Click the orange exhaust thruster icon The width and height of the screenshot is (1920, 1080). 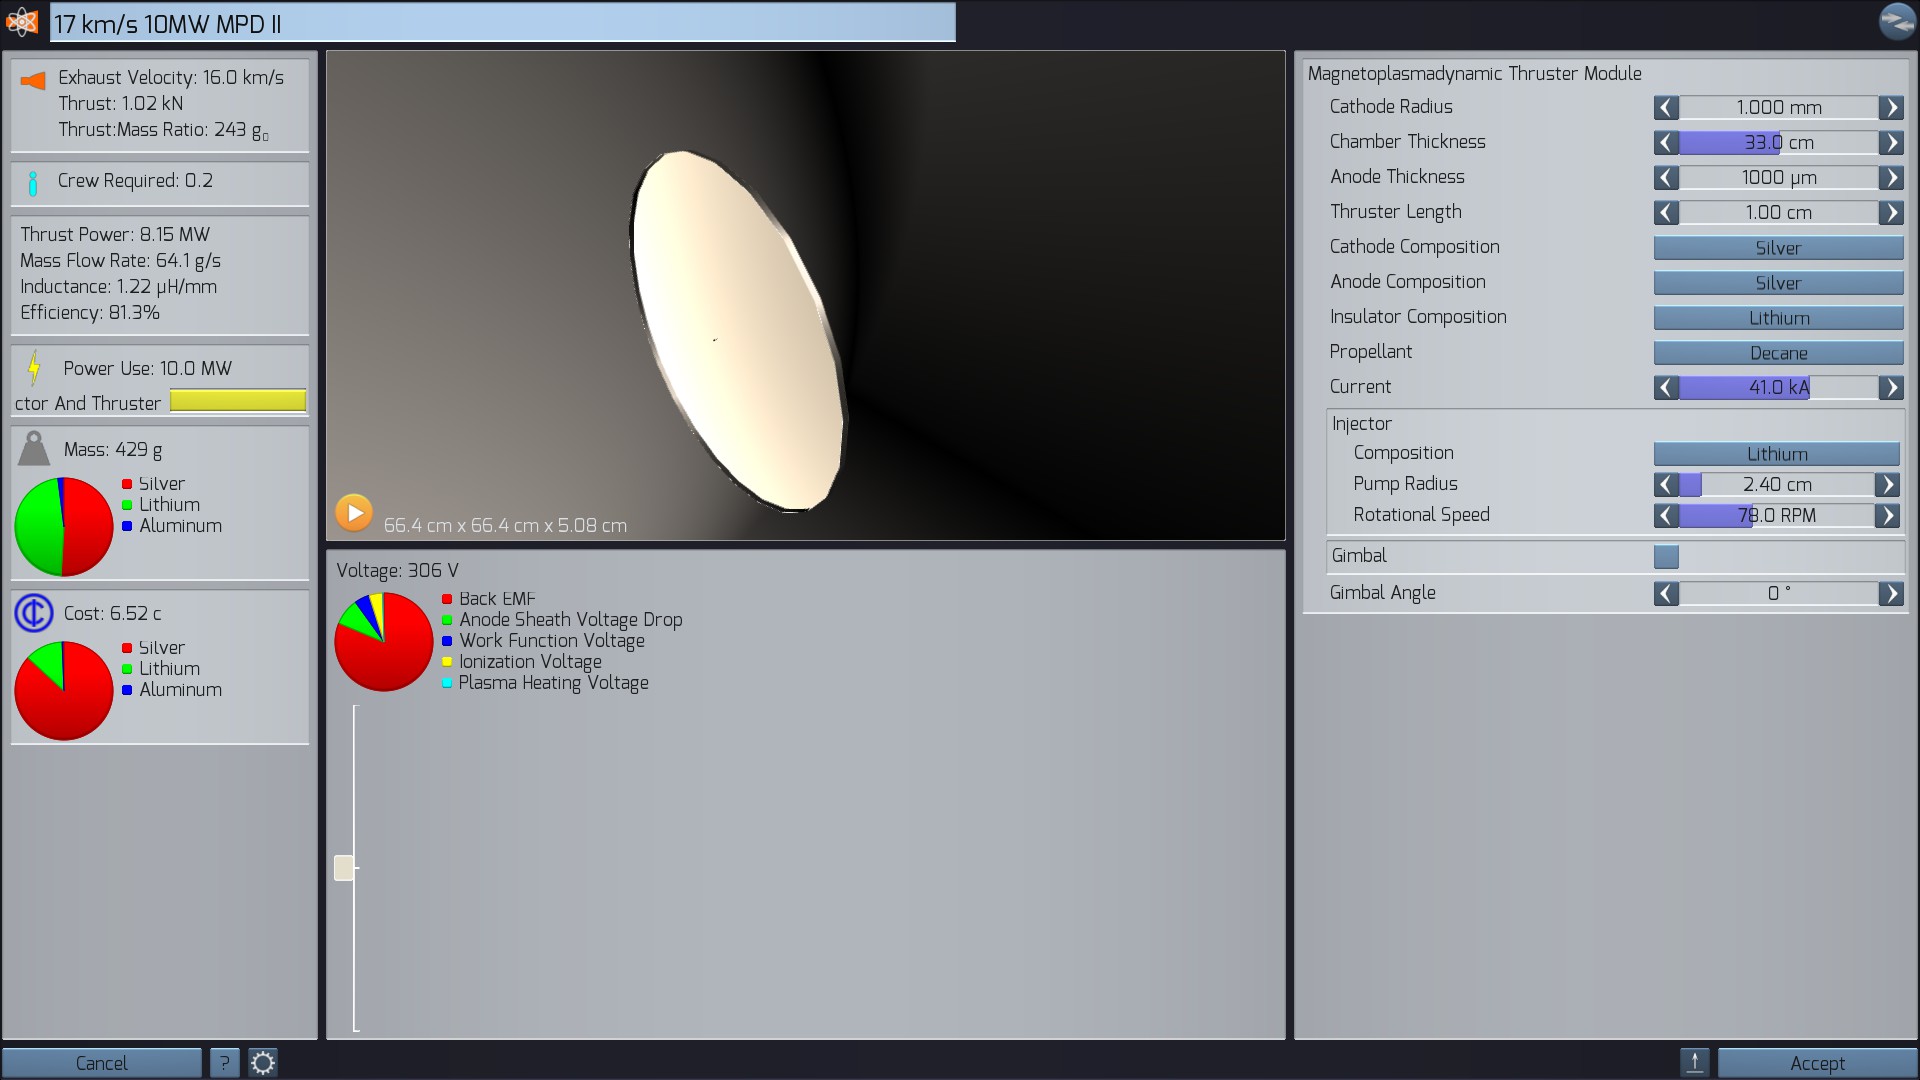33,81
